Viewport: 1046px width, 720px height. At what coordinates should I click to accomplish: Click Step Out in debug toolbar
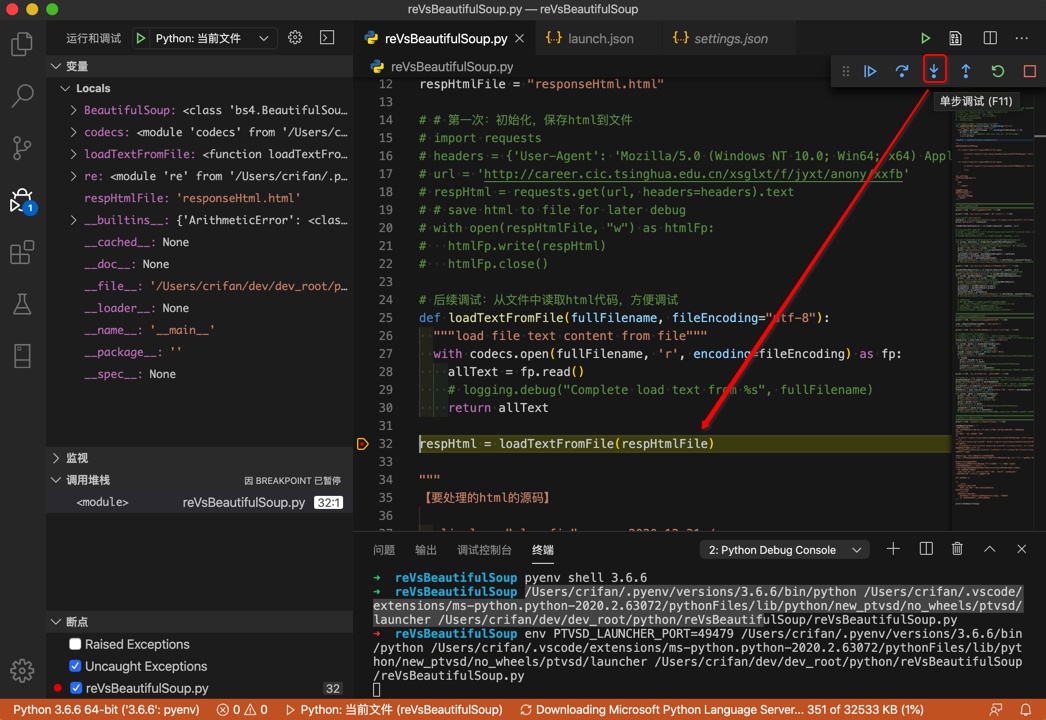965,71
